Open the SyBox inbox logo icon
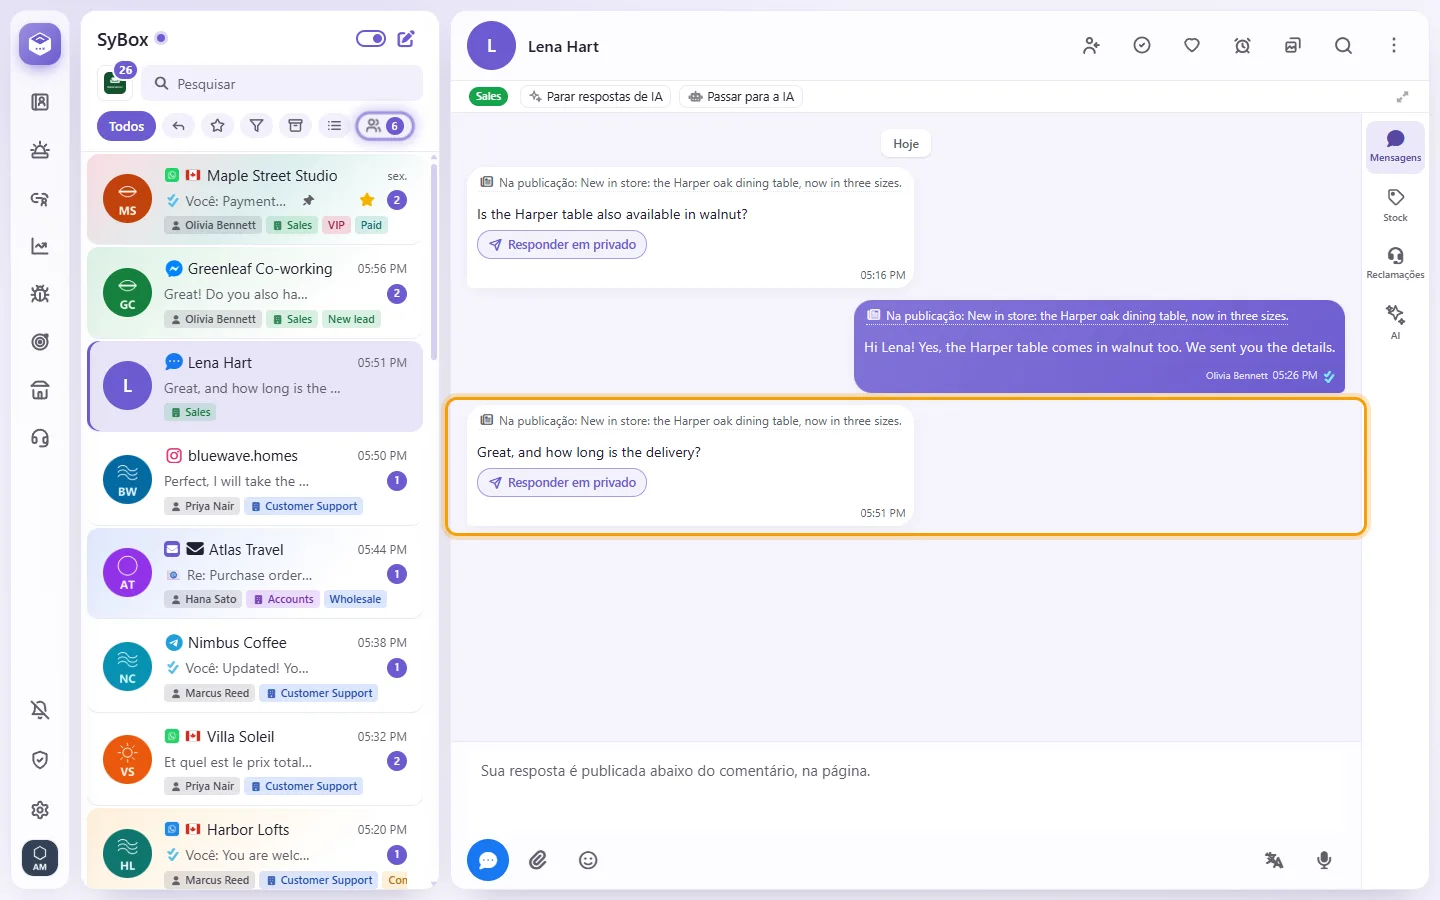This screenshot has width=1440, height=900. click(x=40, y=44)
